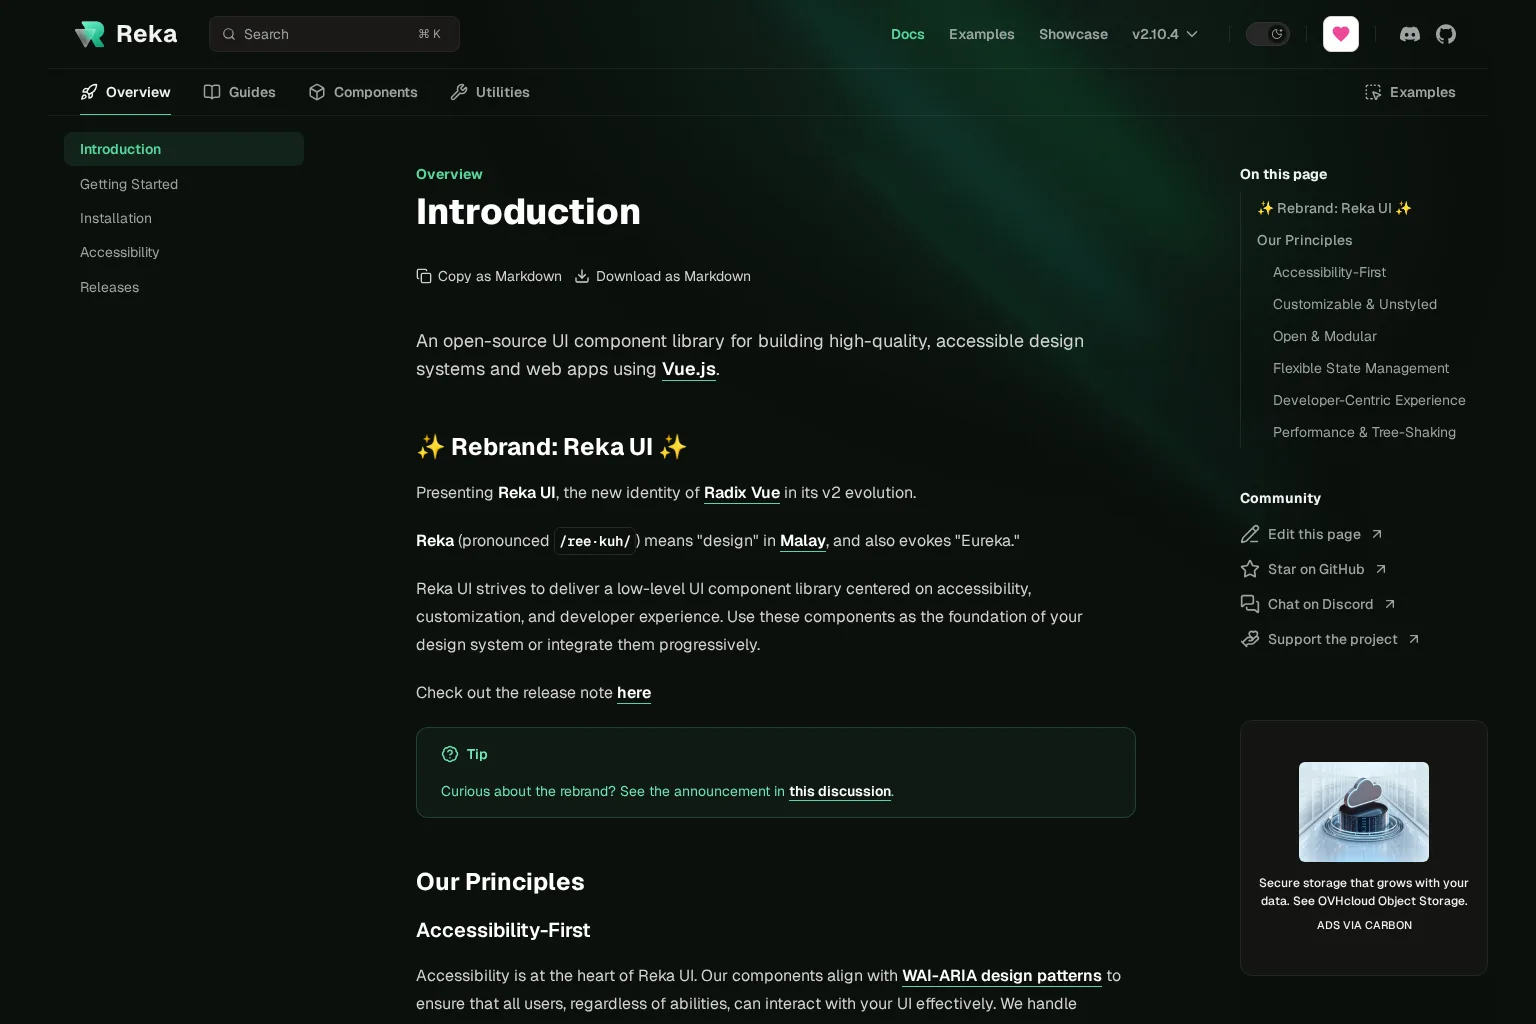Screen dimensions: 1536x1024
Task: Jump to Accessibility-First in outline
Action: click(x=1329, y=272)
